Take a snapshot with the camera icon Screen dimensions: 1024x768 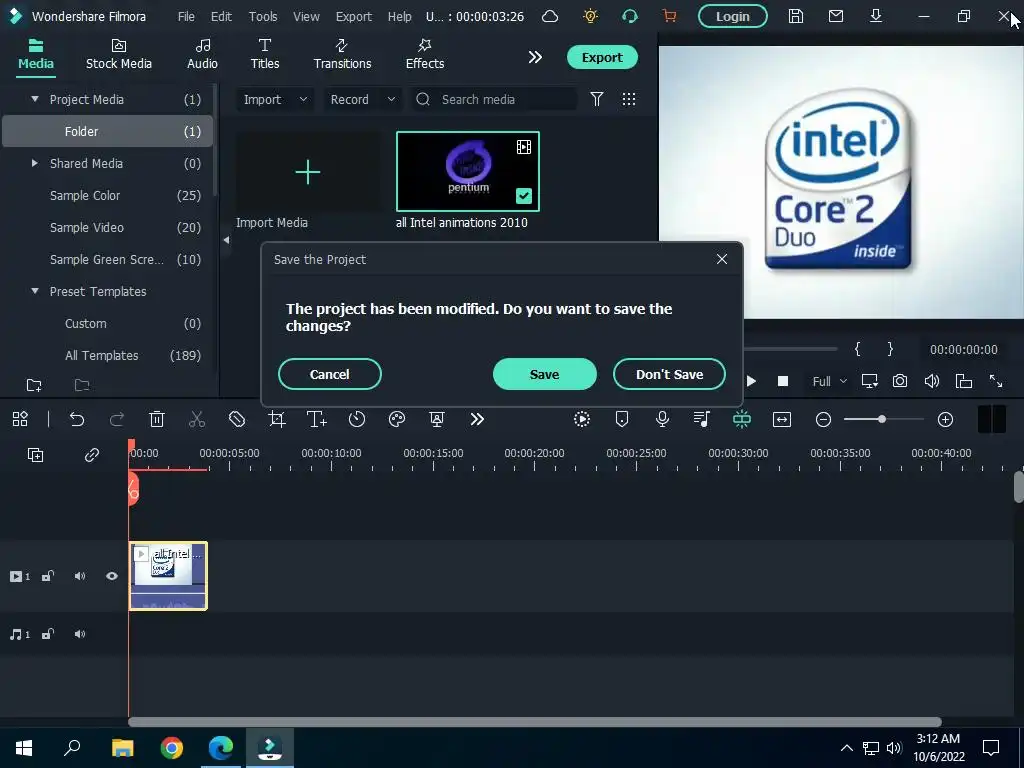(x=900, y=381)
